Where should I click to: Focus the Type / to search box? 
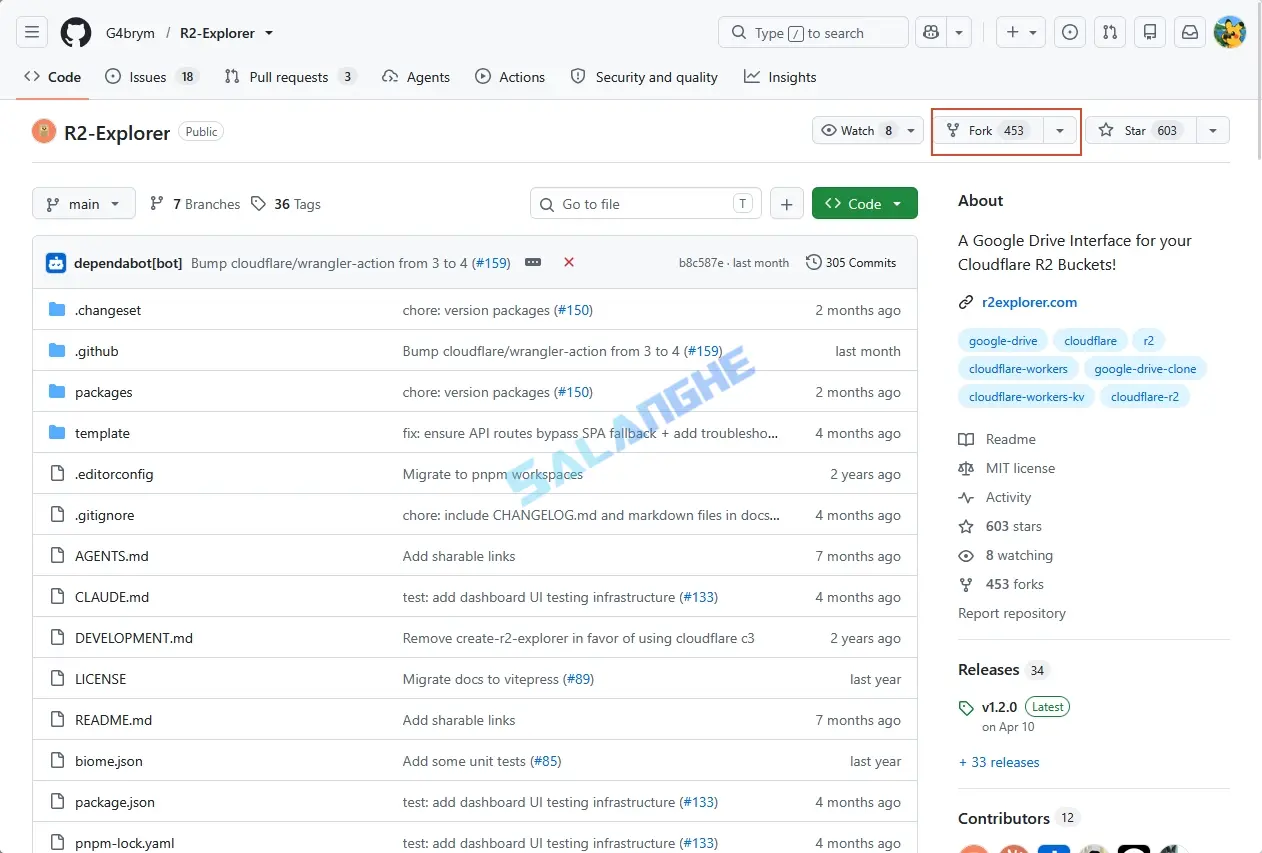tap(813, 32)
